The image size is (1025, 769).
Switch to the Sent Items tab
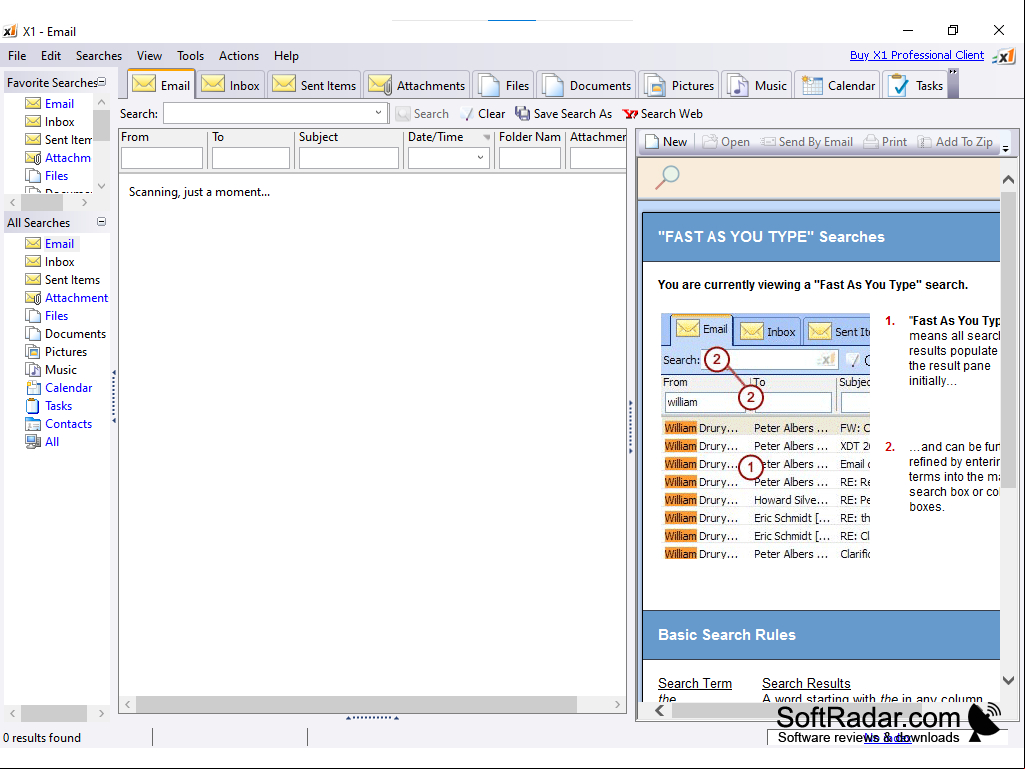click(x=314, y=85)
